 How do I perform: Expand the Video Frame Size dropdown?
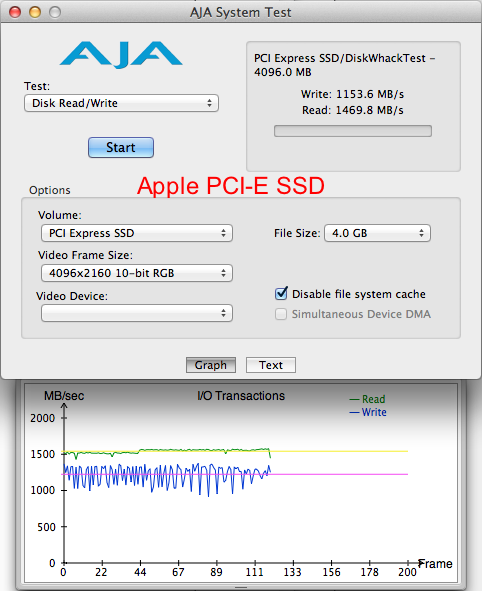point(137,273)
